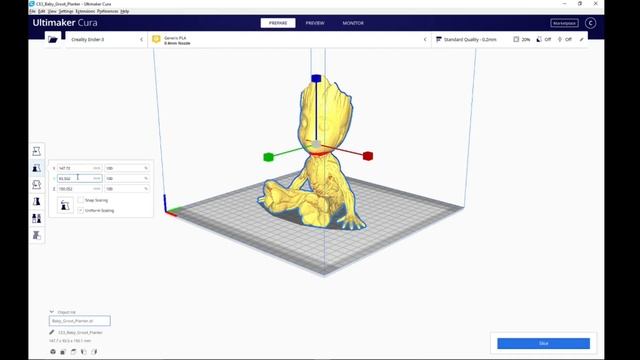The image size is (640, 360).
Task: Switch to the MONITOR stage tab
Action: click(x=353, y=23)
